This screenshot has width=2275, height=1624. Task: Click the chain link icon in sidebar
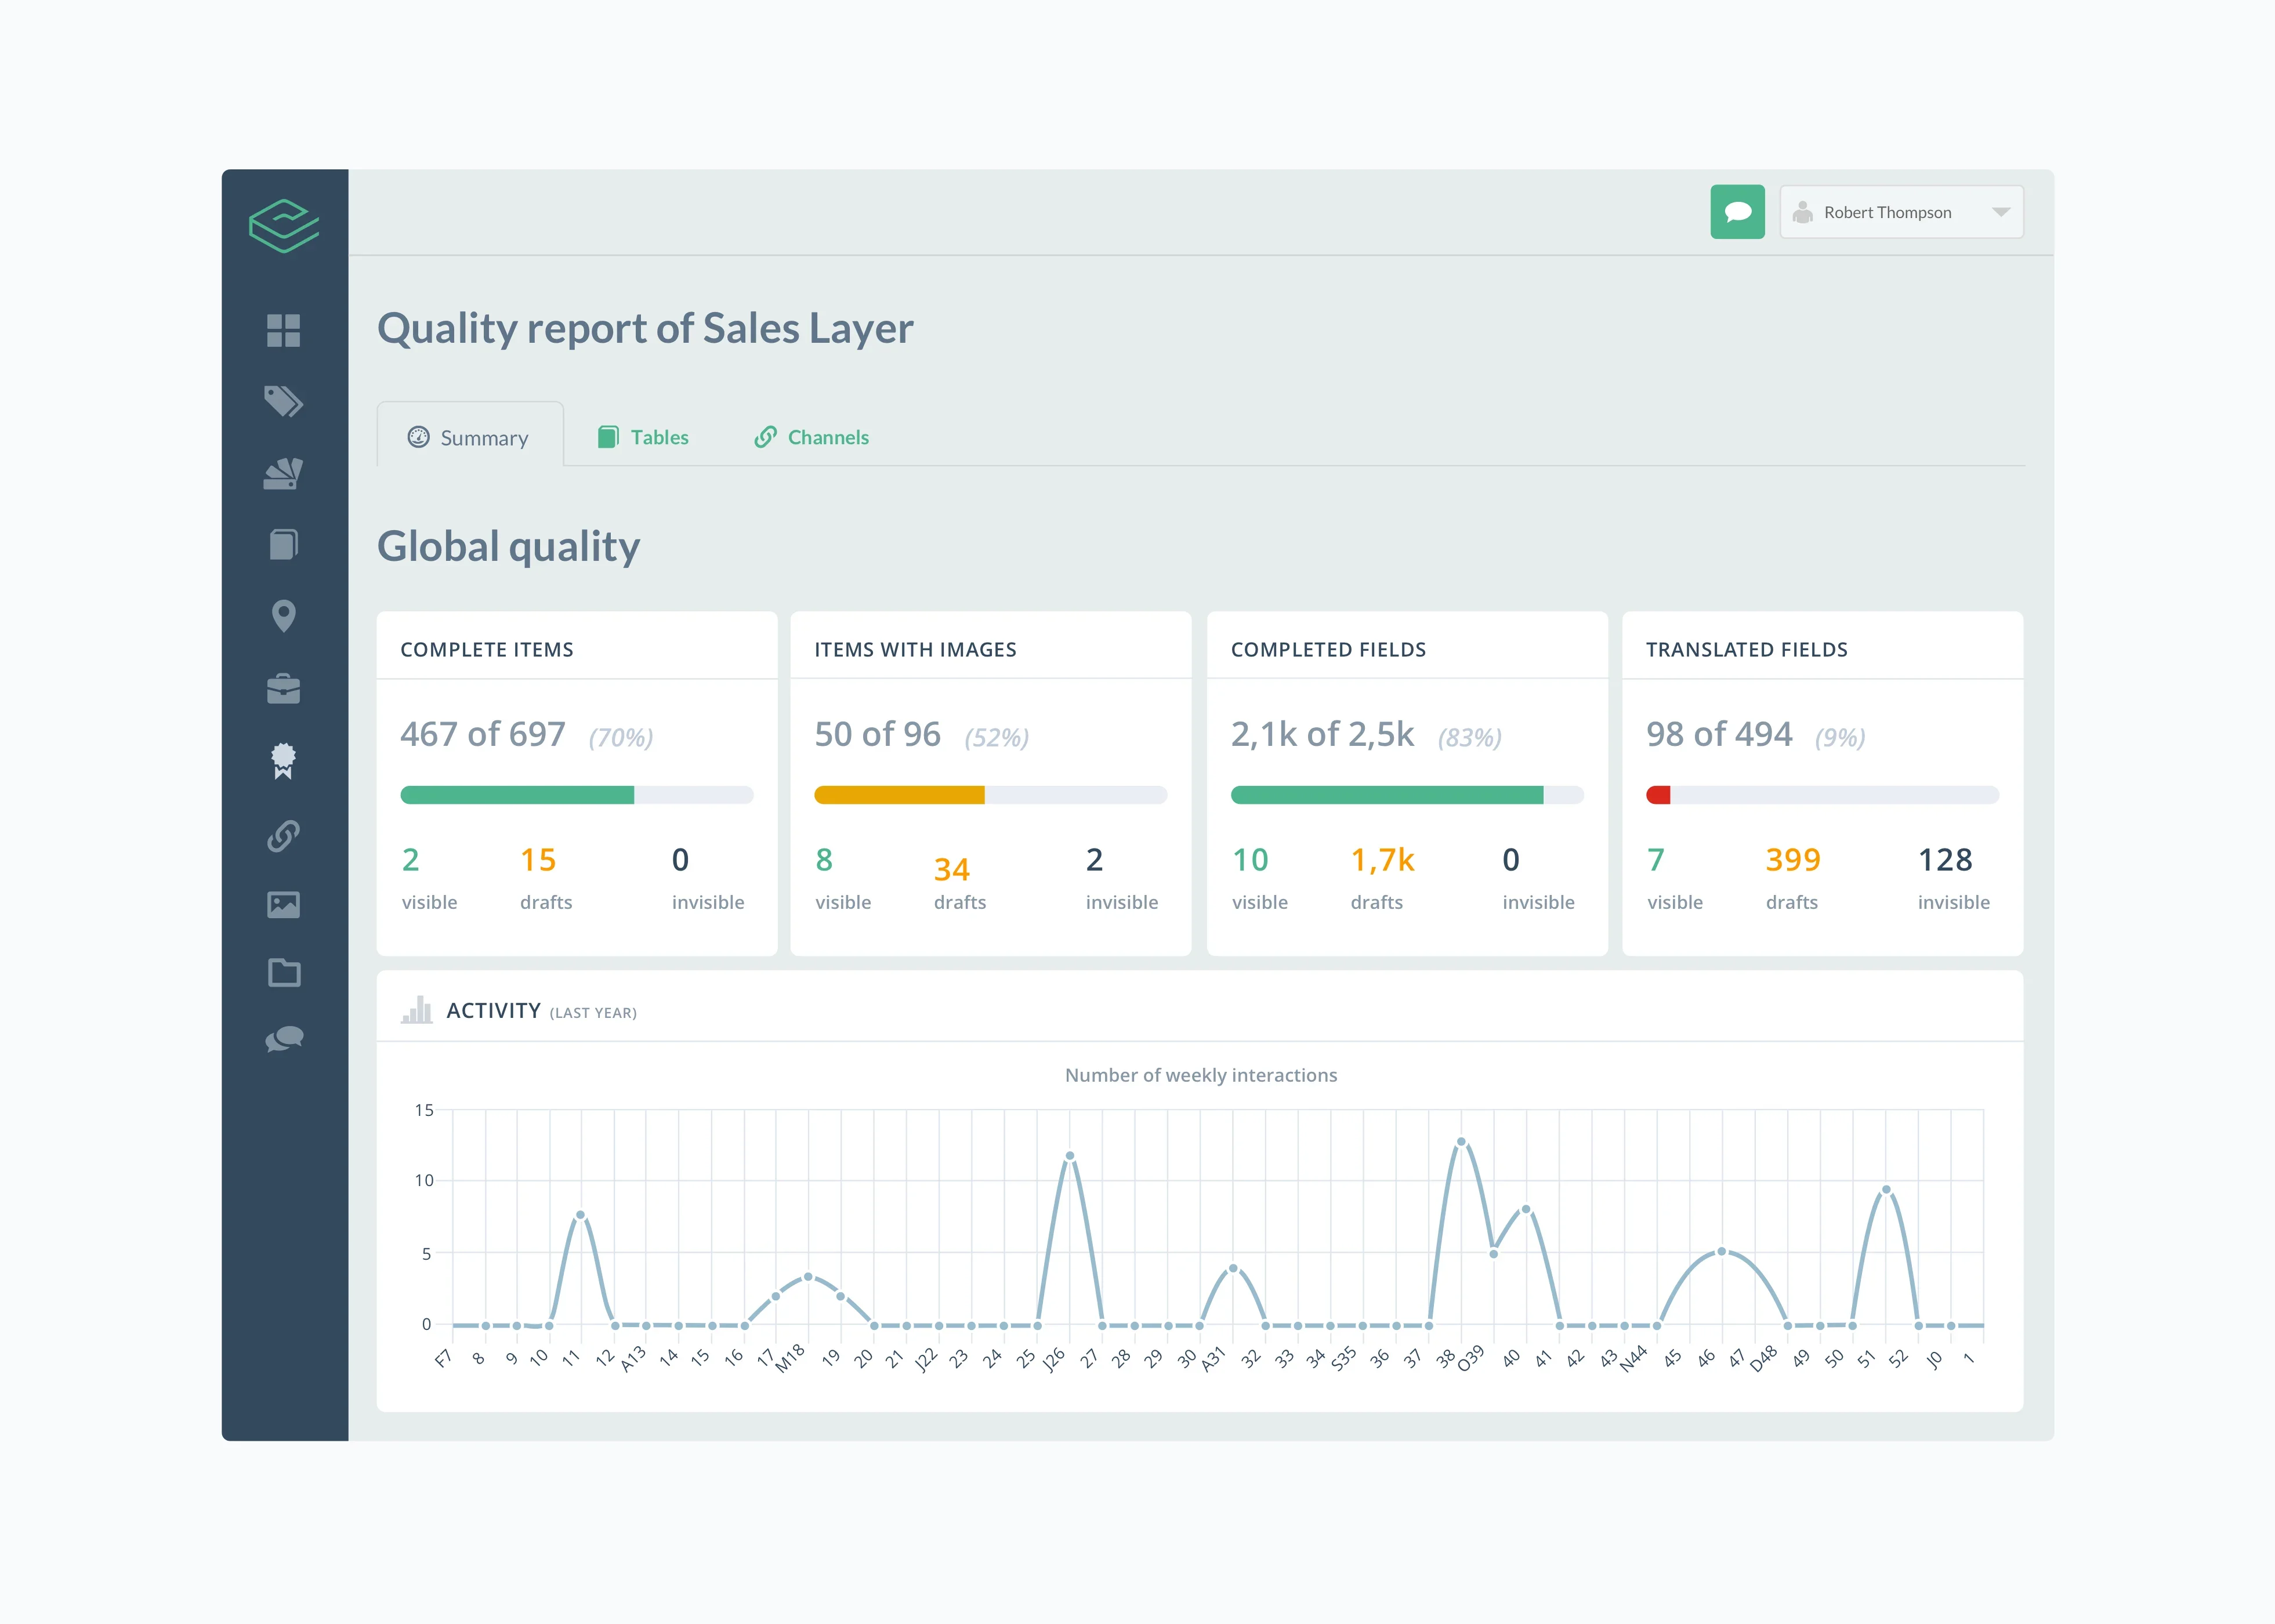click(x=284, y=835)
